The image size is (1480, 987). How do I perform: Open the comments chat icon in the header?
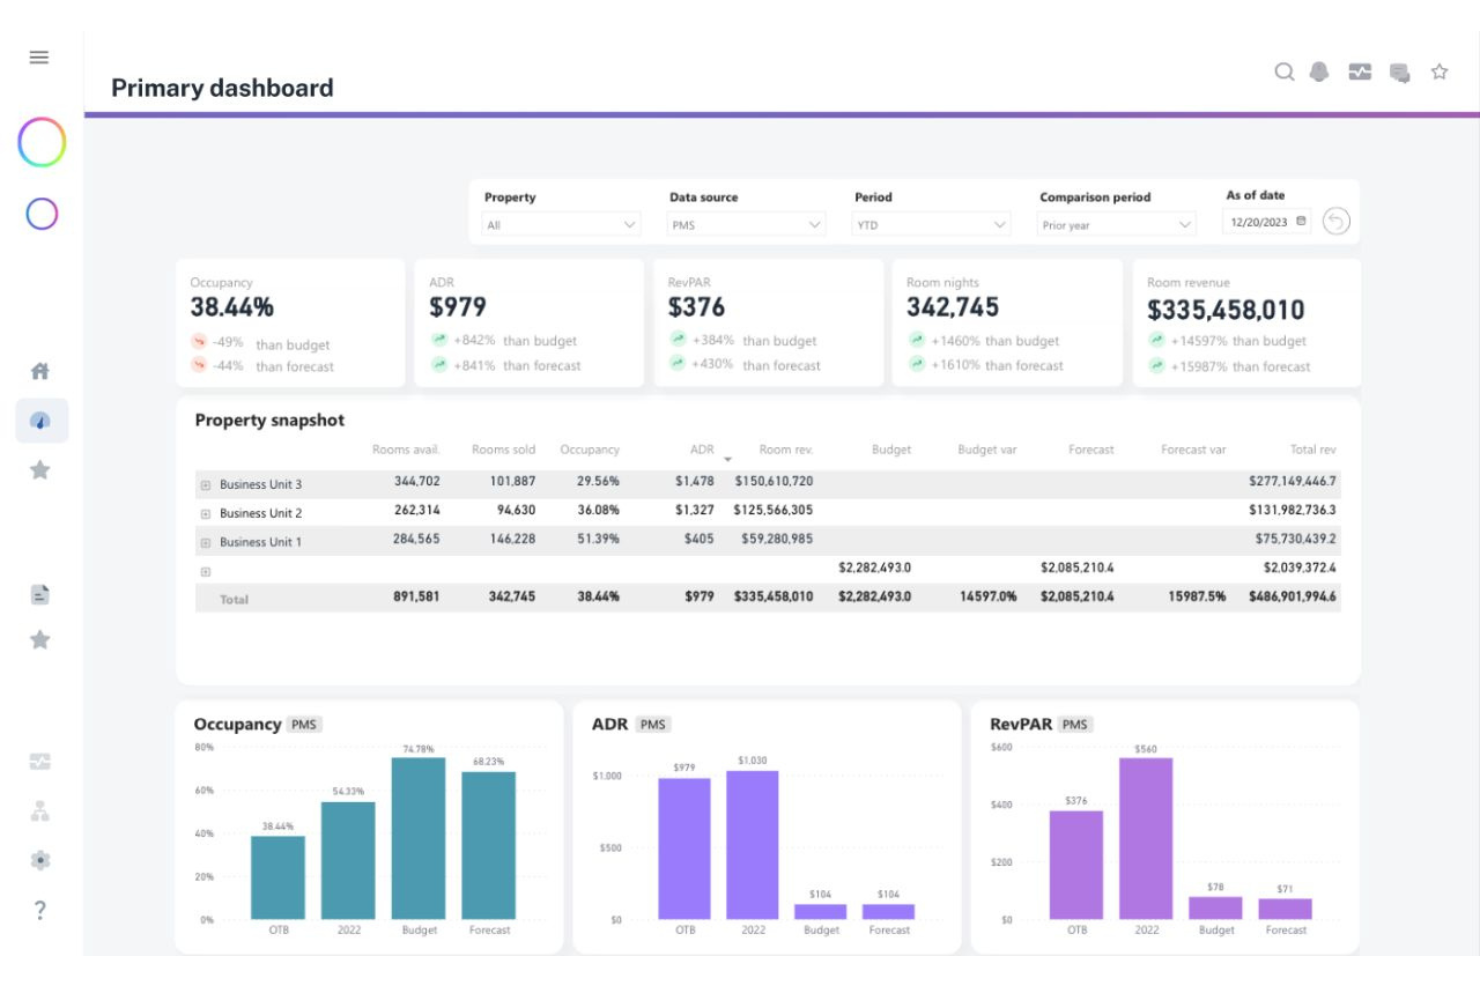[x=1399, y=73]
